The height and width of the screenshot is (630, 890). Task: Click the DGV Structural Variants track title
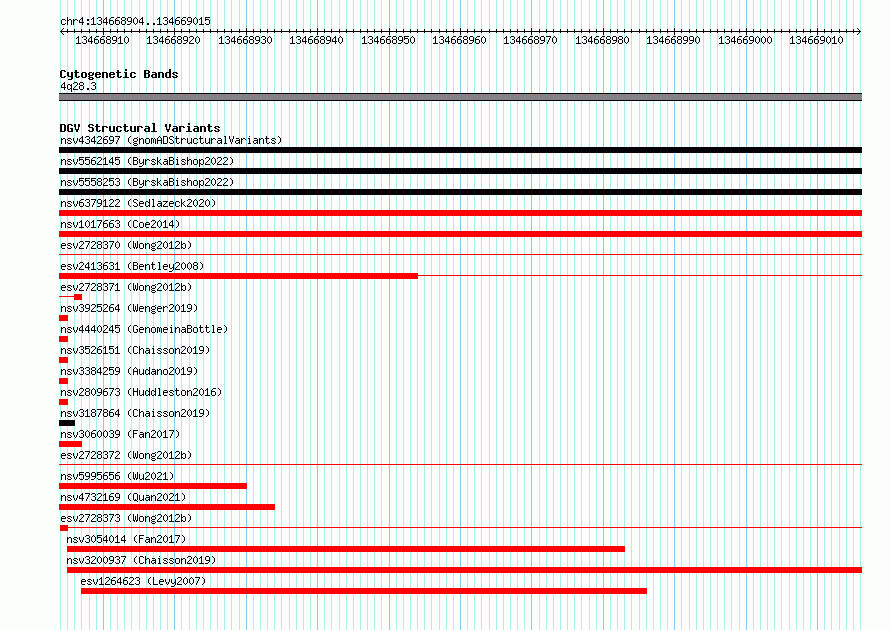(x=140, y=128)
